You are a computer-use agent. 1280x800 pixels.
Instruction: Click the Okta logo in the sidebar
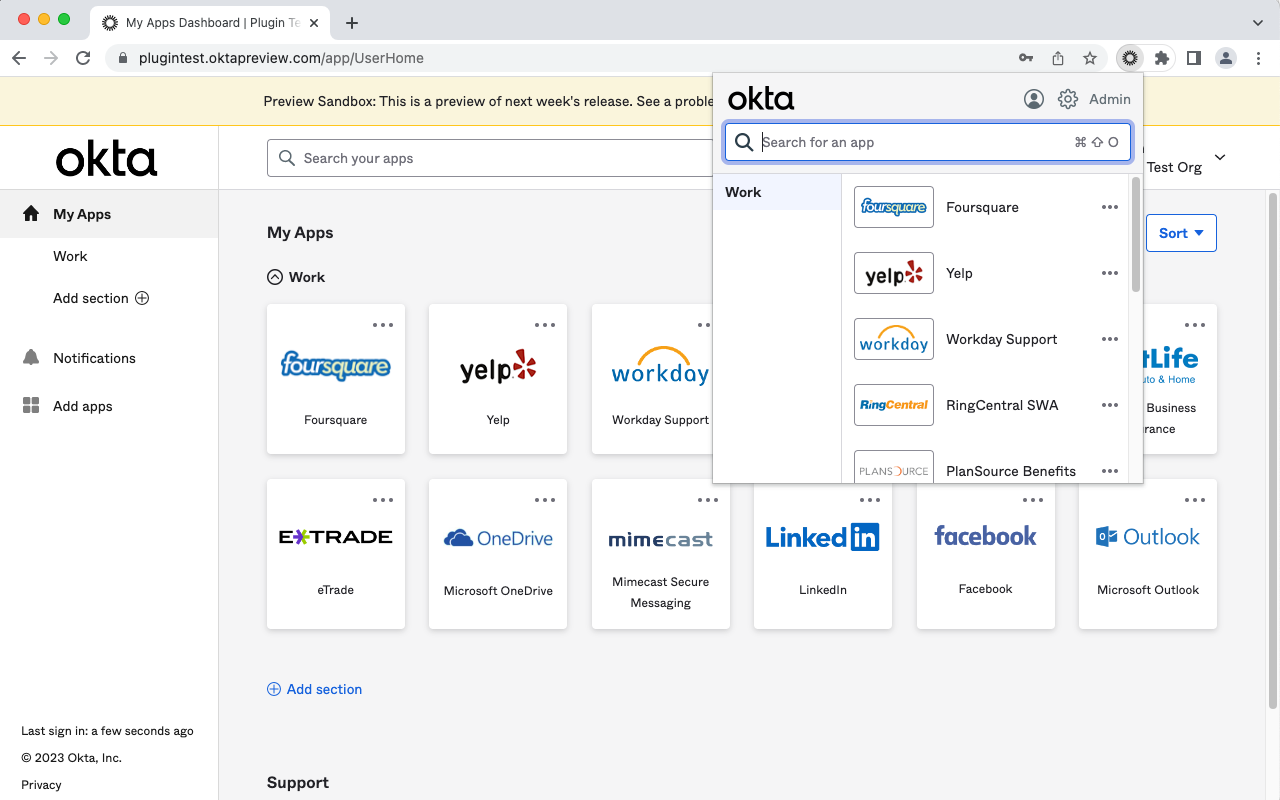[106, 157]
